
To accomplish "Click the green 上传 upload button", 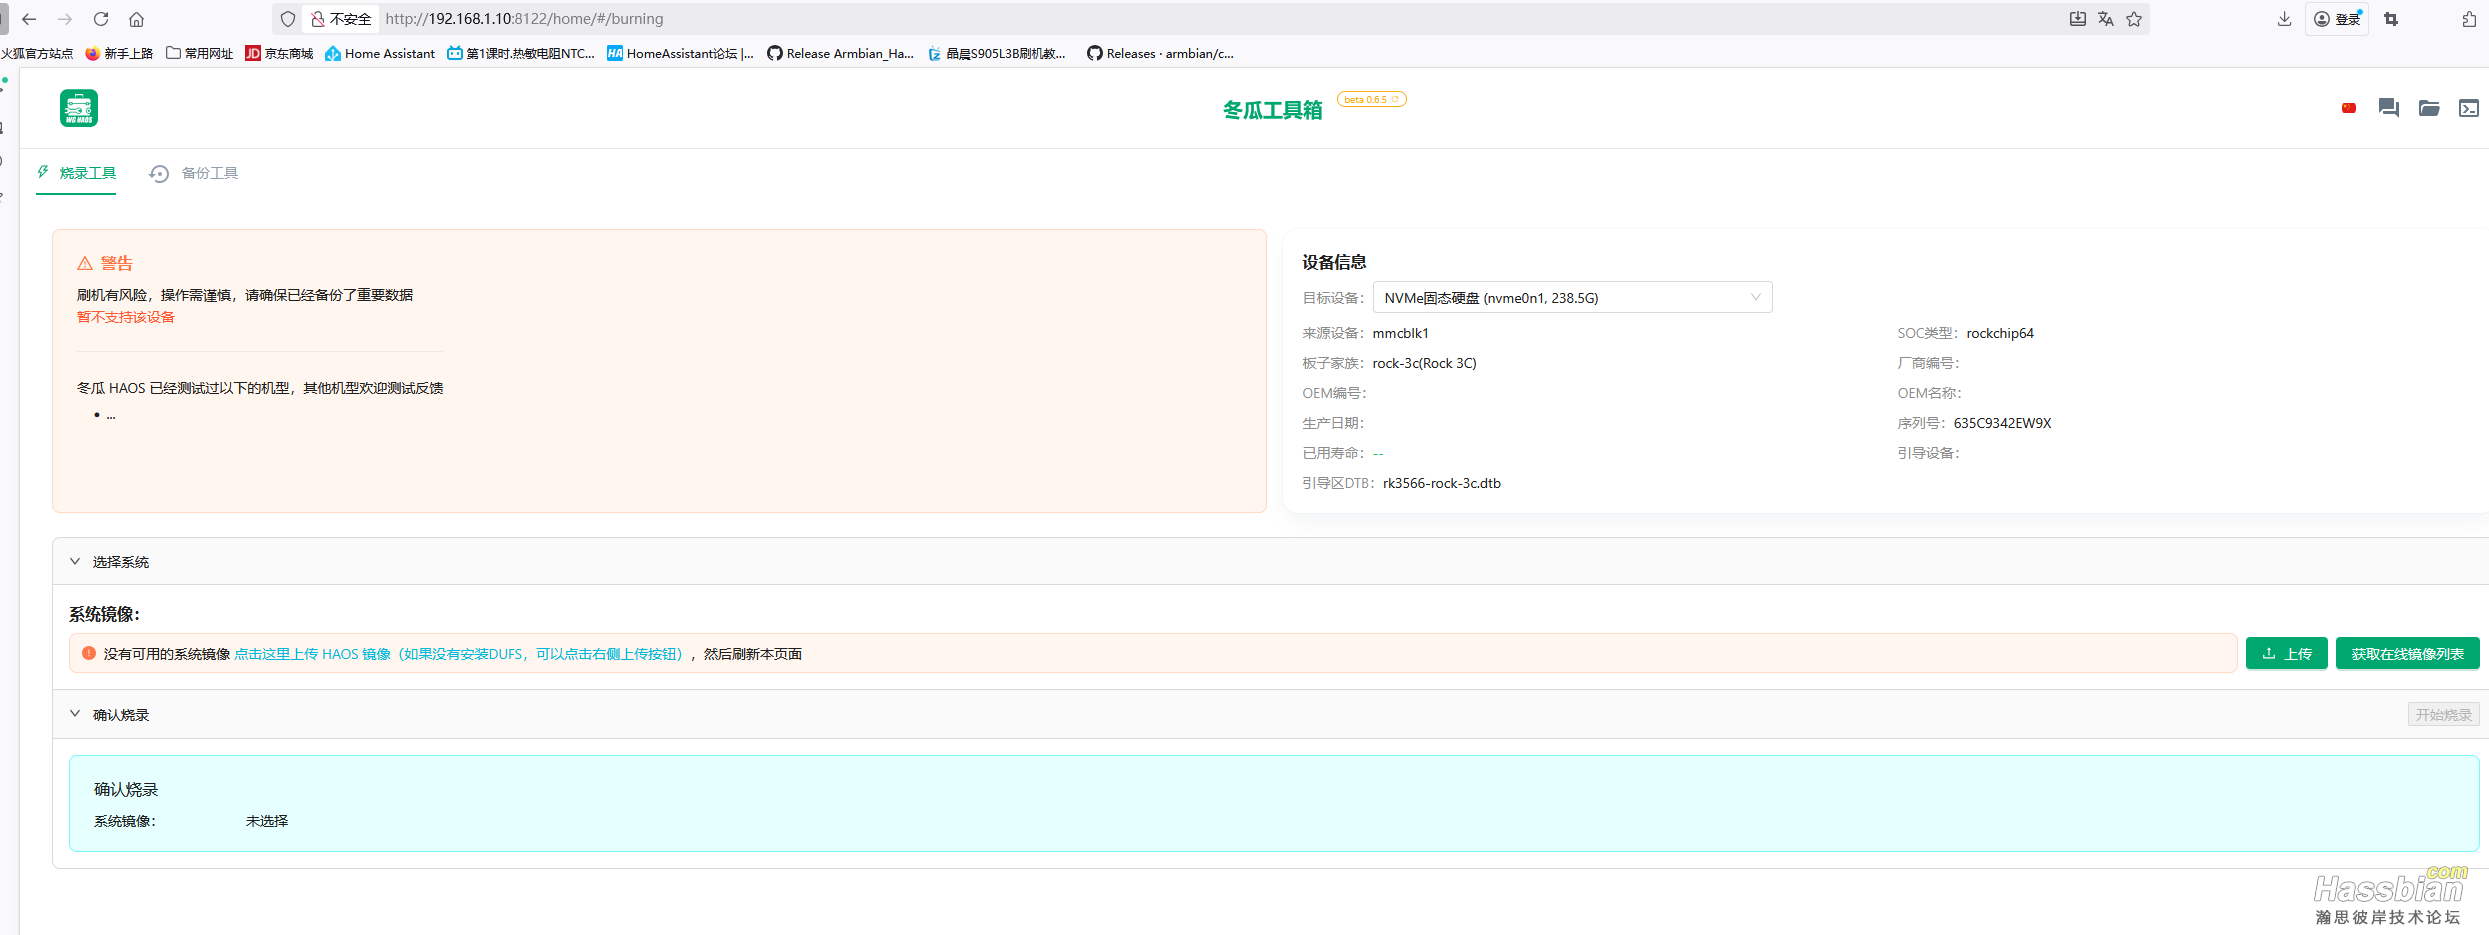I will (2286, 654).
